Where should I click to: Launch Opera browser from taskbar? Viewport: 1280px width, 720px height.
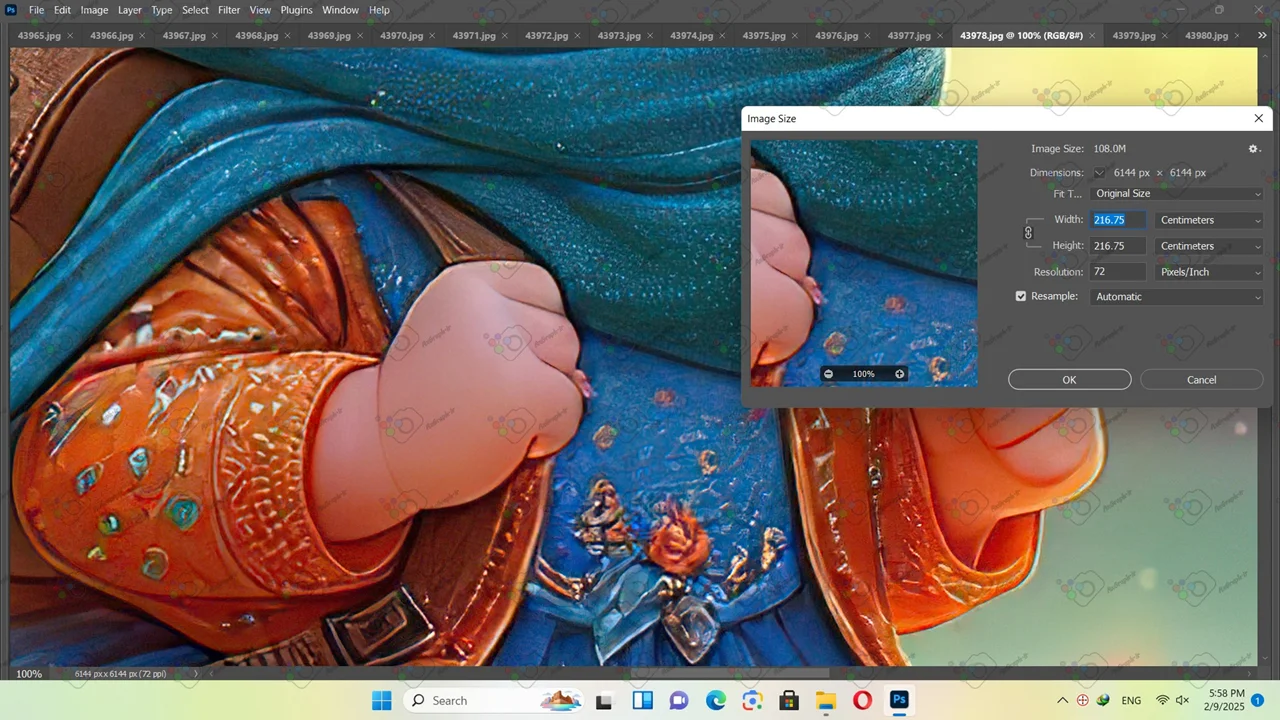pyautogui.click(x=862, y=700)
